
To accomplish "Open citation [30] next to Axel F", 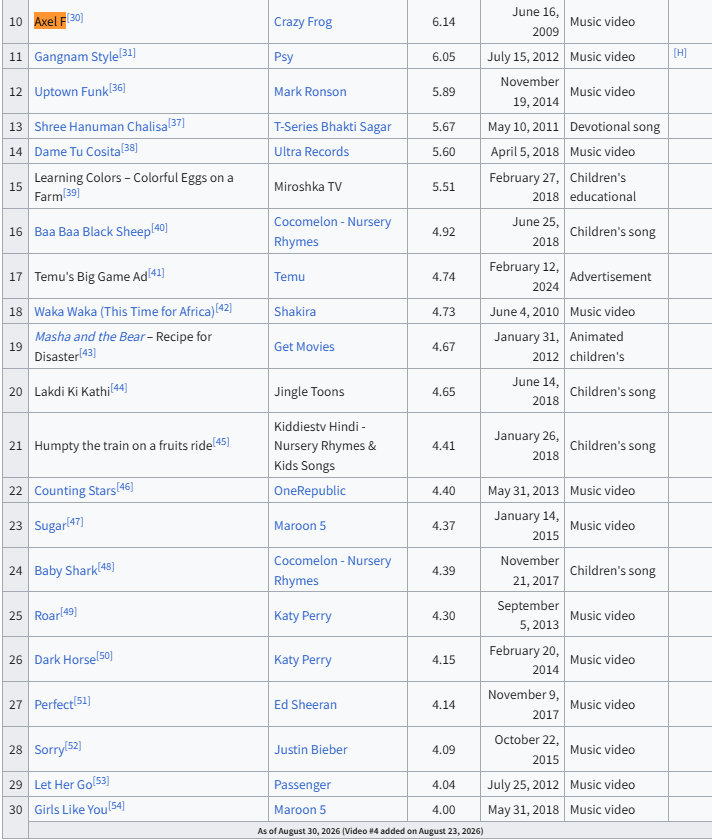I will point(75,18).
